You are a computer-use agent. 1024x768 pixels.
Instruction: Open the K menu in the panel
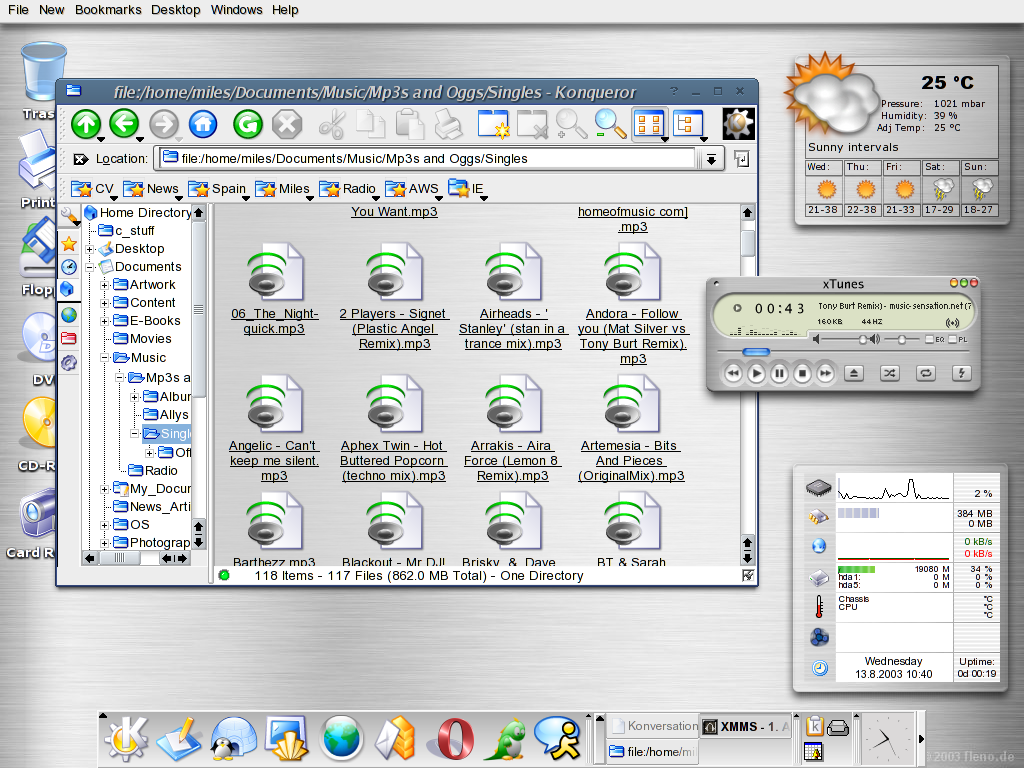point(126,738)
